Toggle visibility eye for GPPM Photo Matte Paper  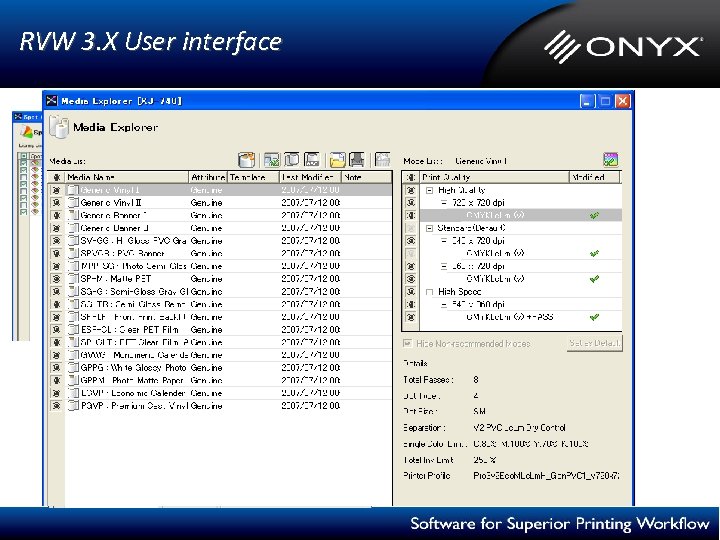(x=56, y=381)
